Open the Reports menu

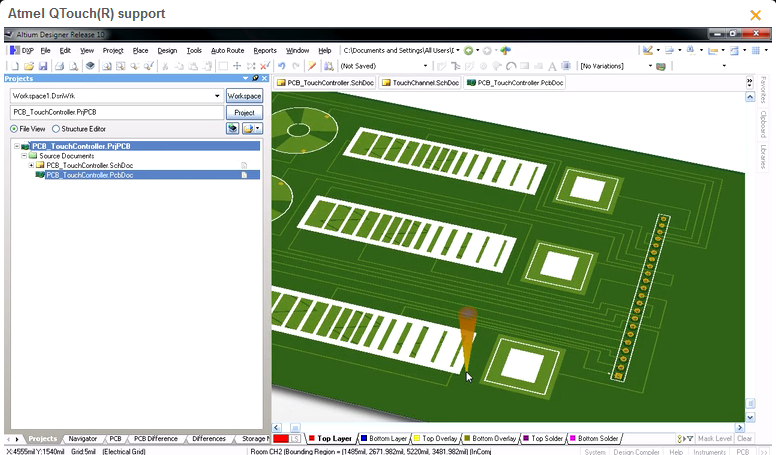pyautogui.click(x=265, y=51)
